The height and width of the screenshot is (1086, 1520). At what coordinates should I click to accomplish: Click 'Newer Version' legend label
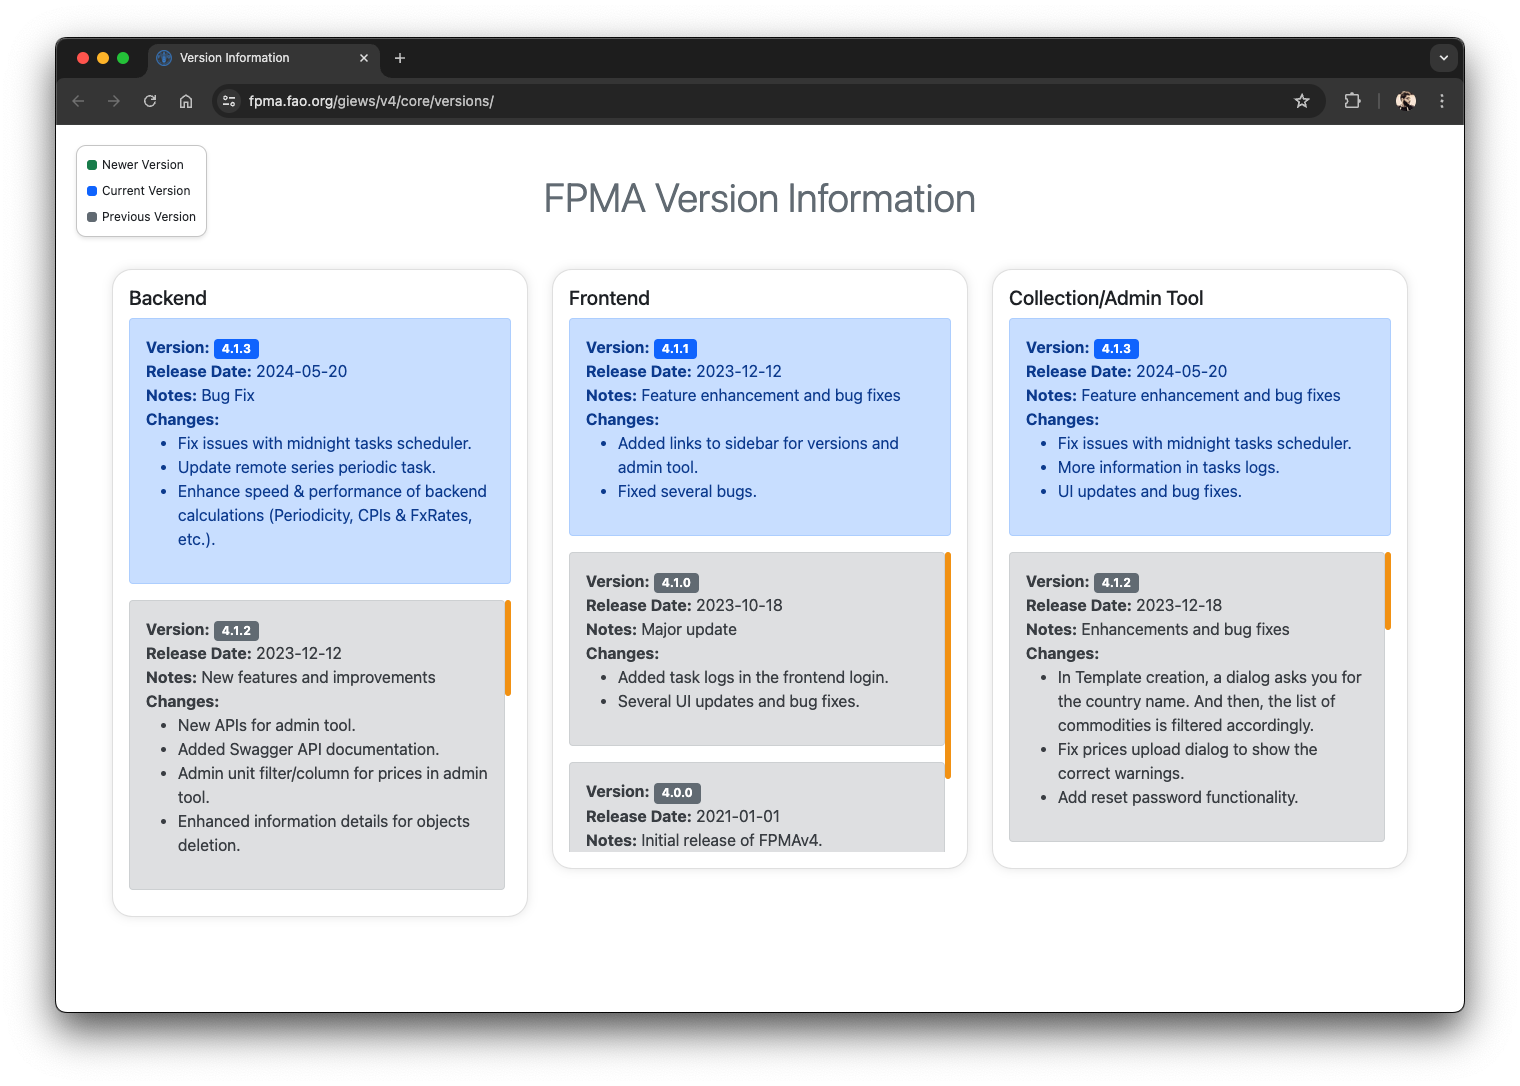tap(143, 165)
